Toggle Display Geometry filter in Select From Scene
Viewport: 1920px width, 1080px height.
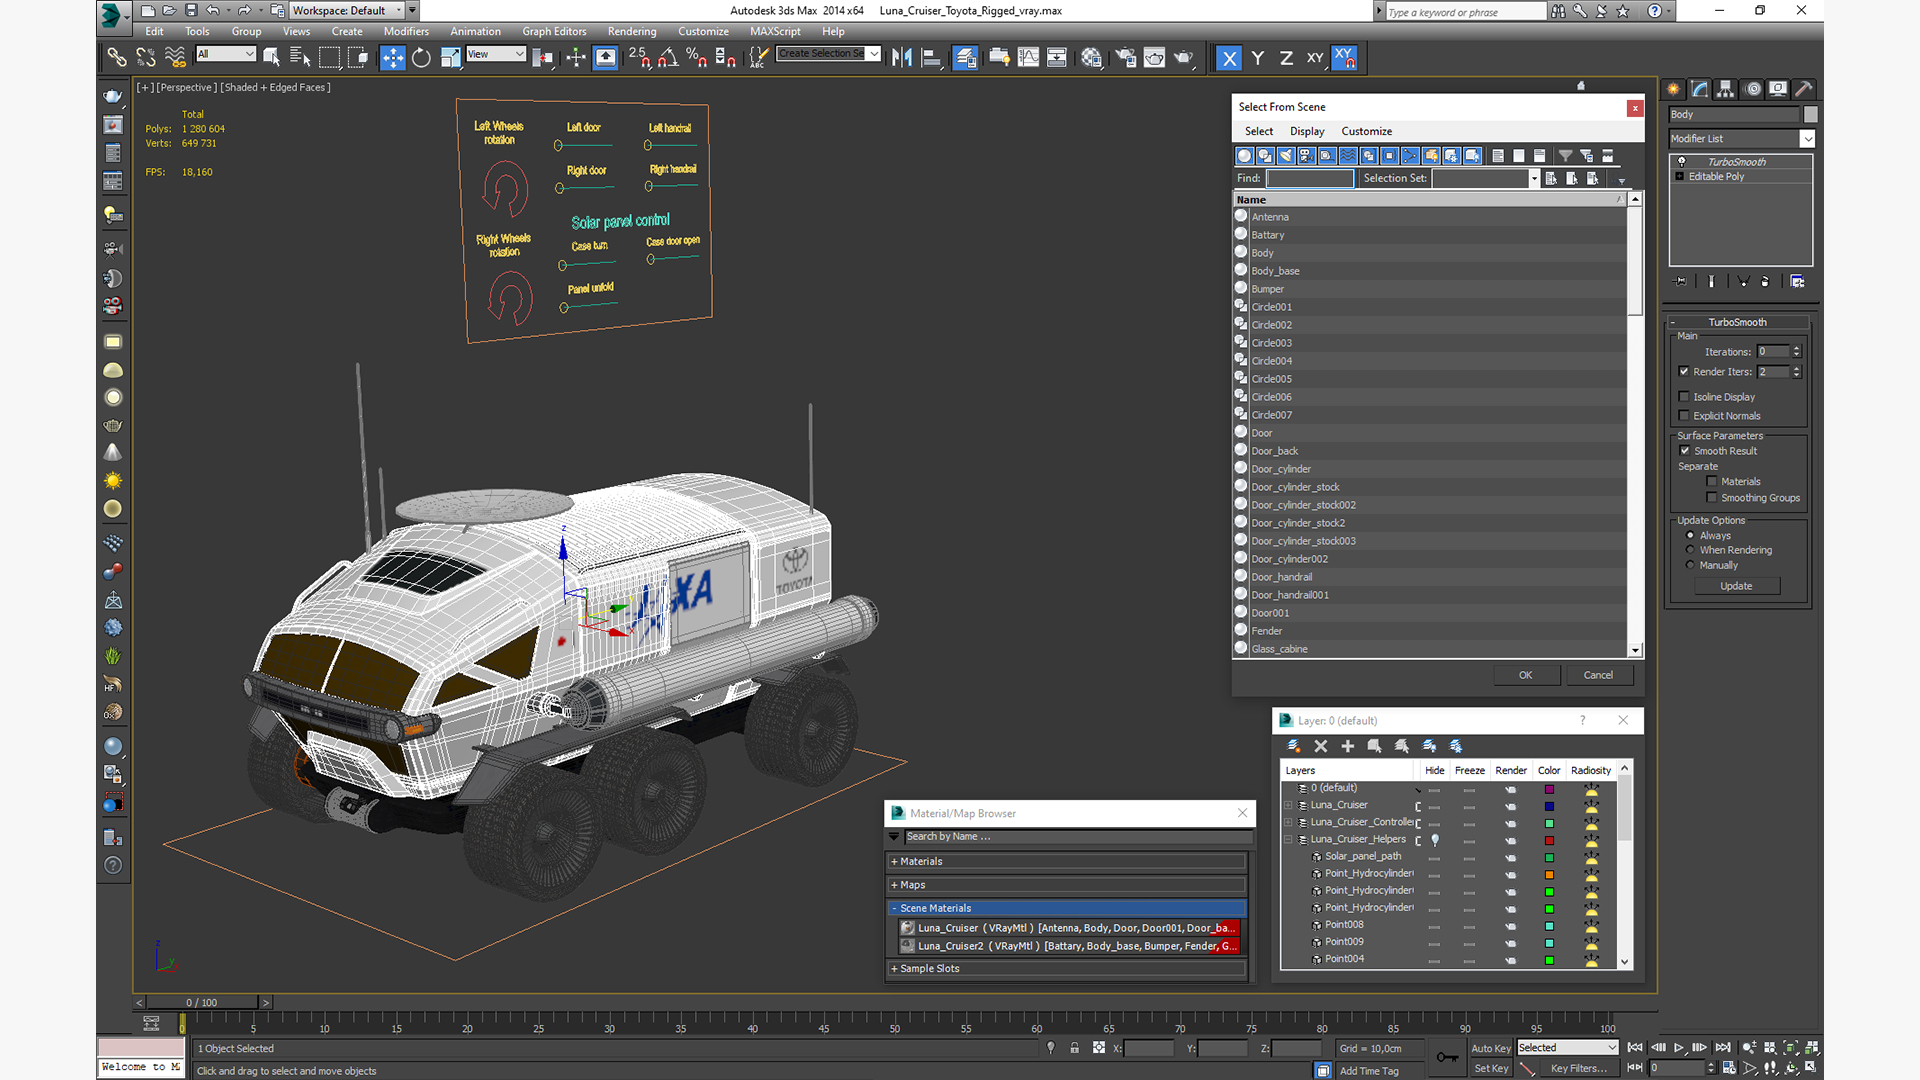pyautogui.click(x=1244, y=156)
